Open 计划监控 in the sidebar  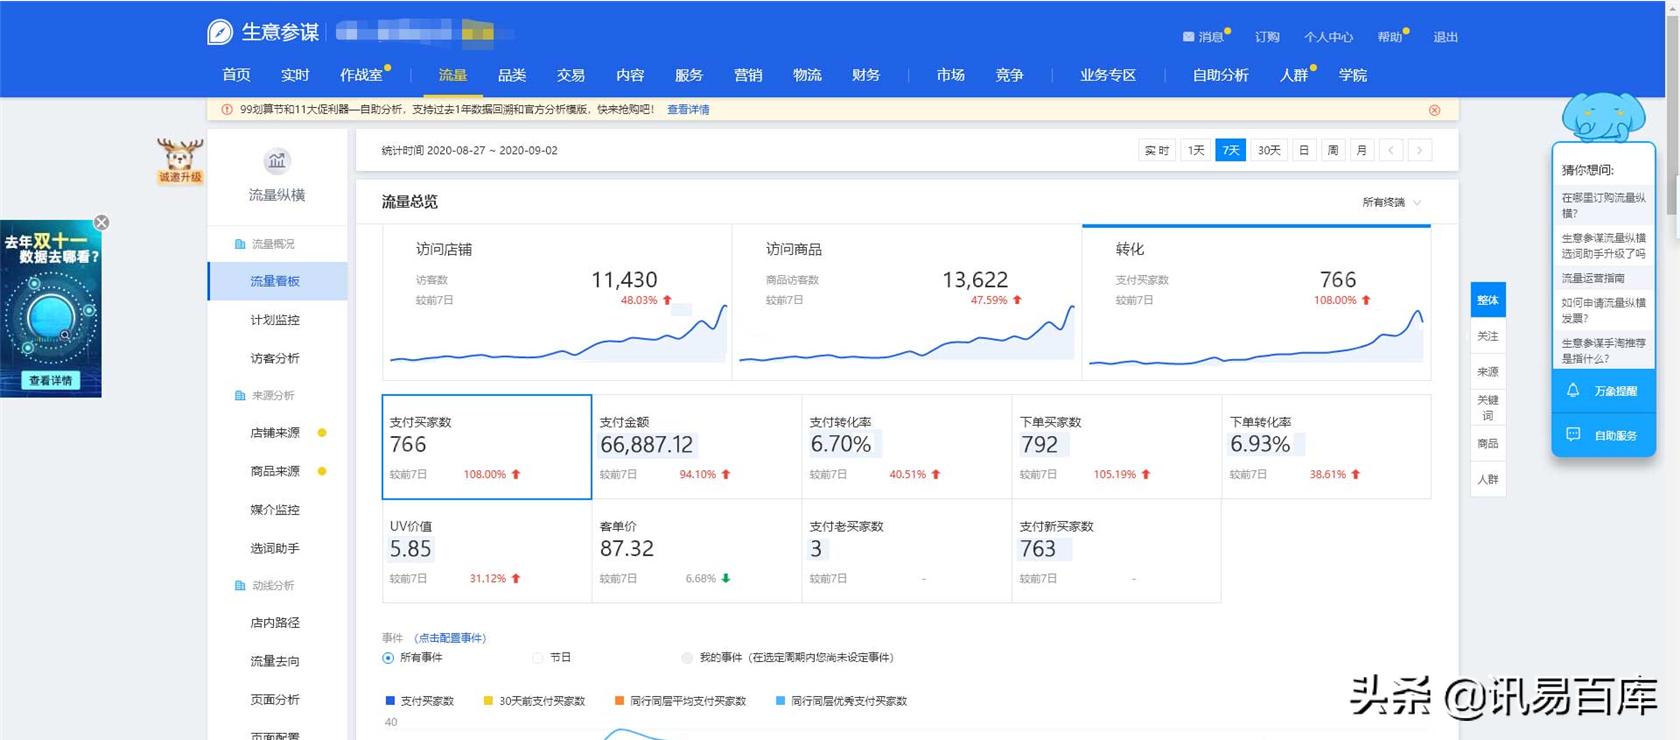coord(275,320)
